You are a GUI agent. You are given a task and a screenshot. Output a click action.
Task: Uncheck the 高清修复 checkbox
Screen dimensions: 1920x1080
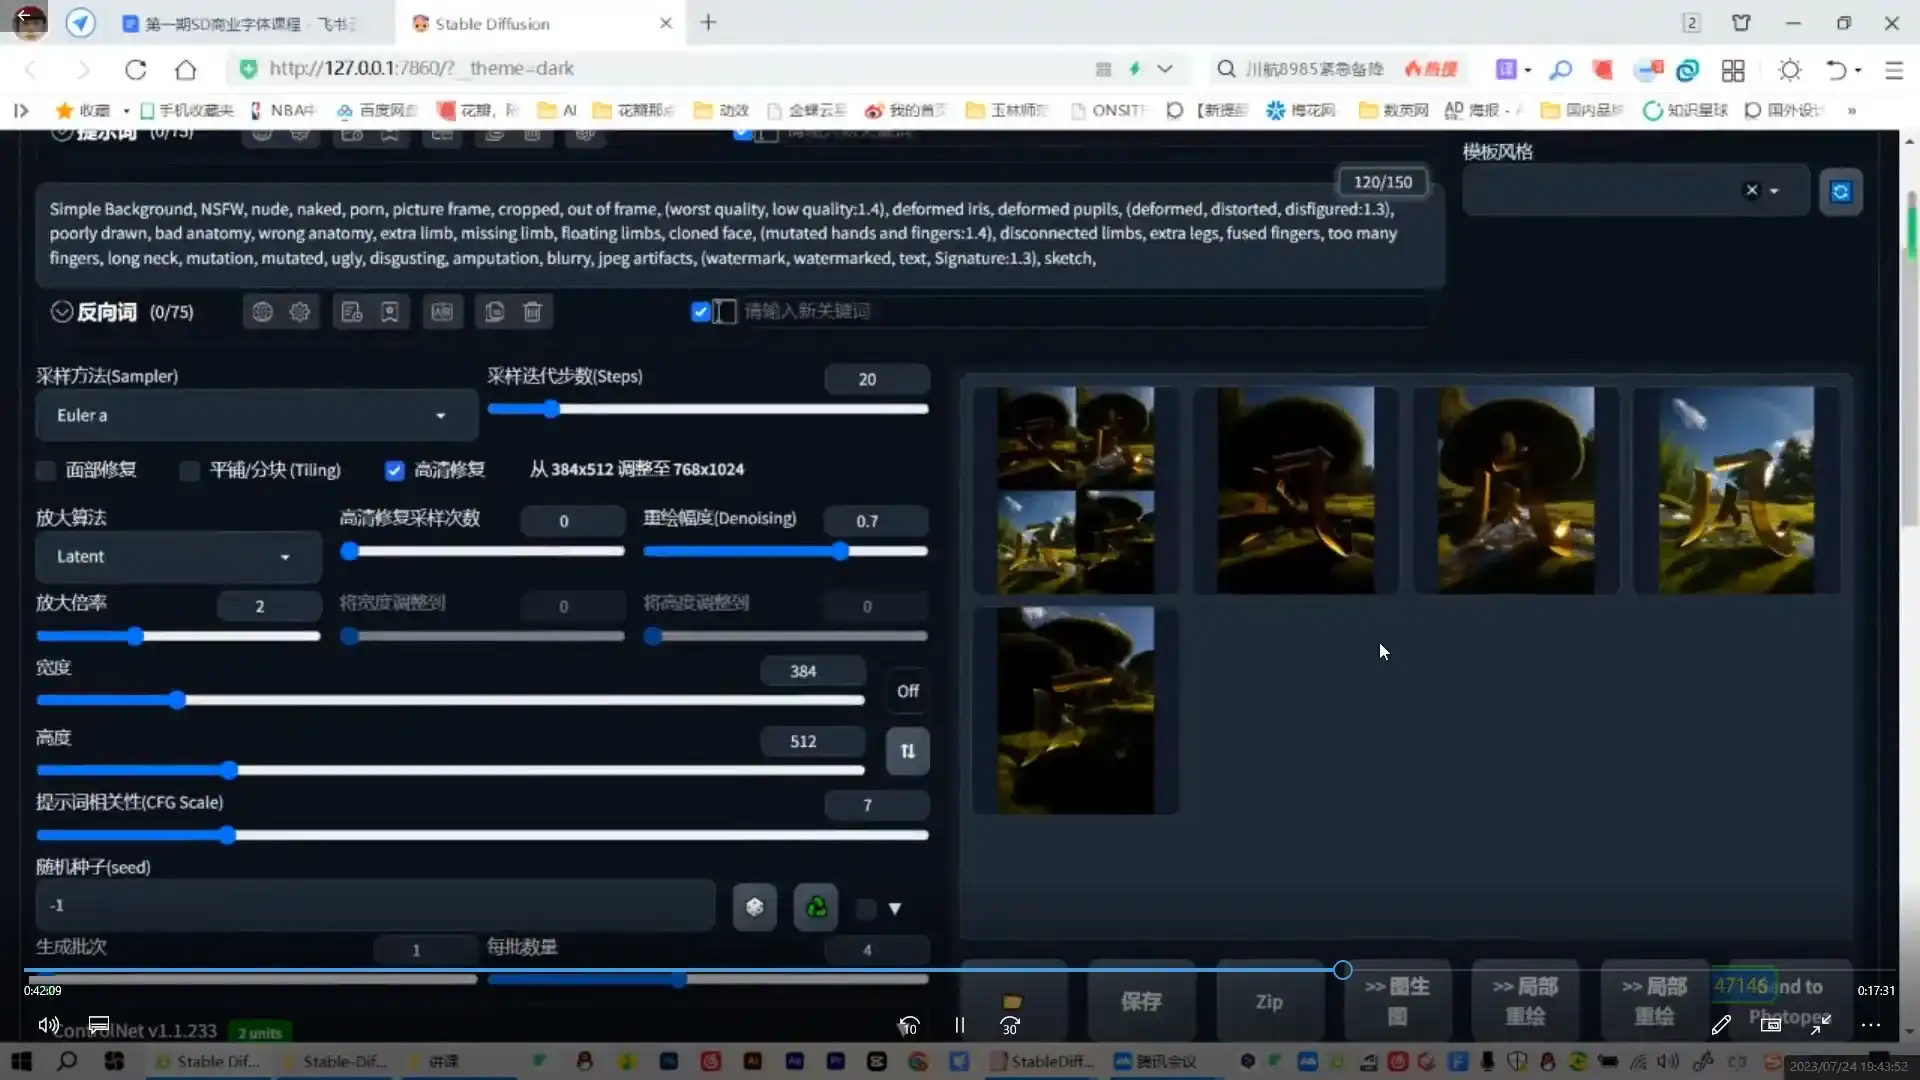394,470
